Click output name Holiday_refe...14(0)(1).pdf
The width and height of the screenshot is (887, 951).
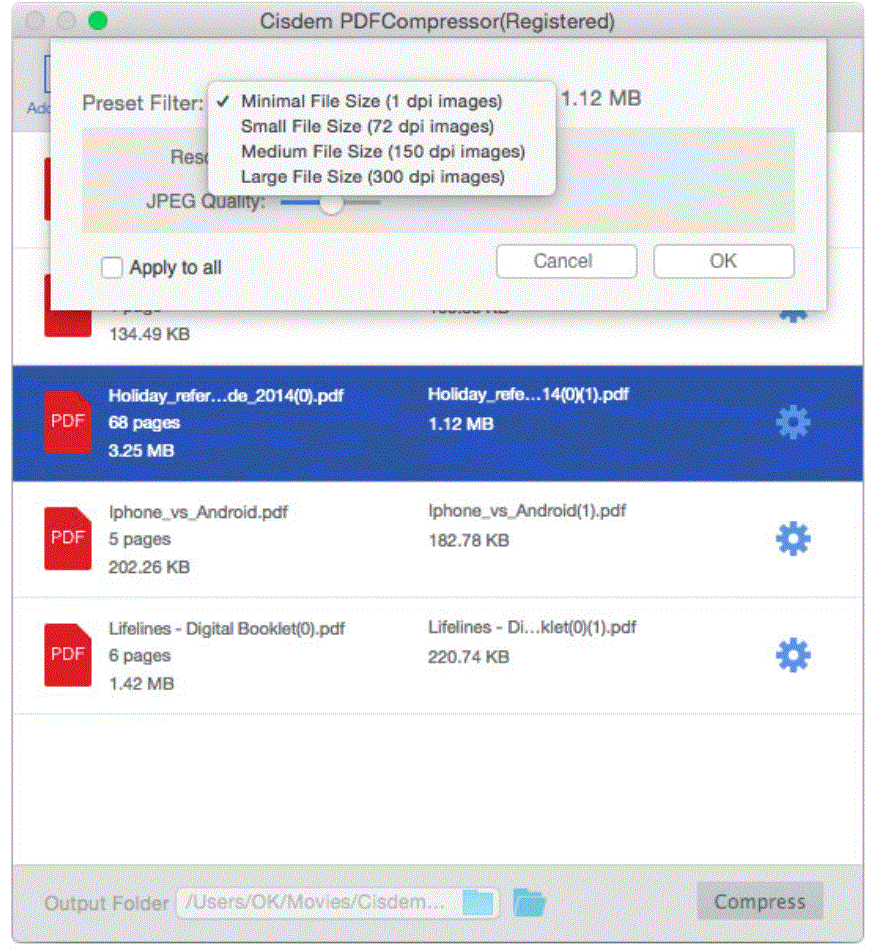(x=528, y=394)
